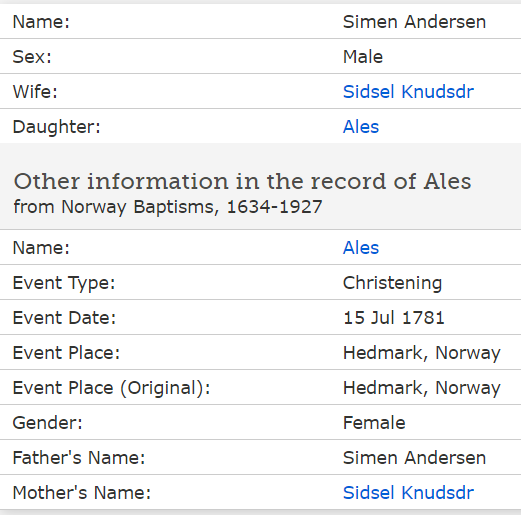The height and width of the screenshot is (515, 521).
Task: Follow the Ales link beside record Name
Action: [x=361, y=248]
